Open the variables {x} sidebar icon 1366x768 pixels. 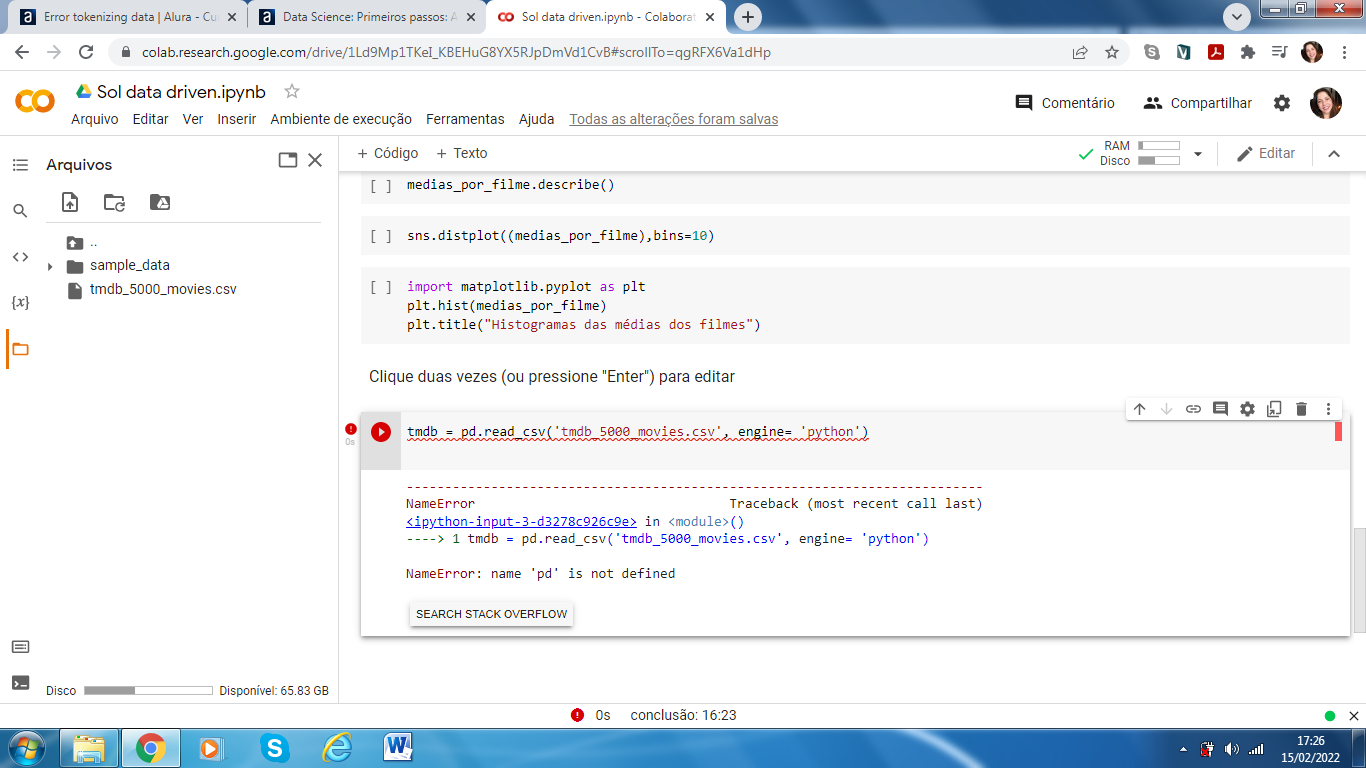coord(20,302)
